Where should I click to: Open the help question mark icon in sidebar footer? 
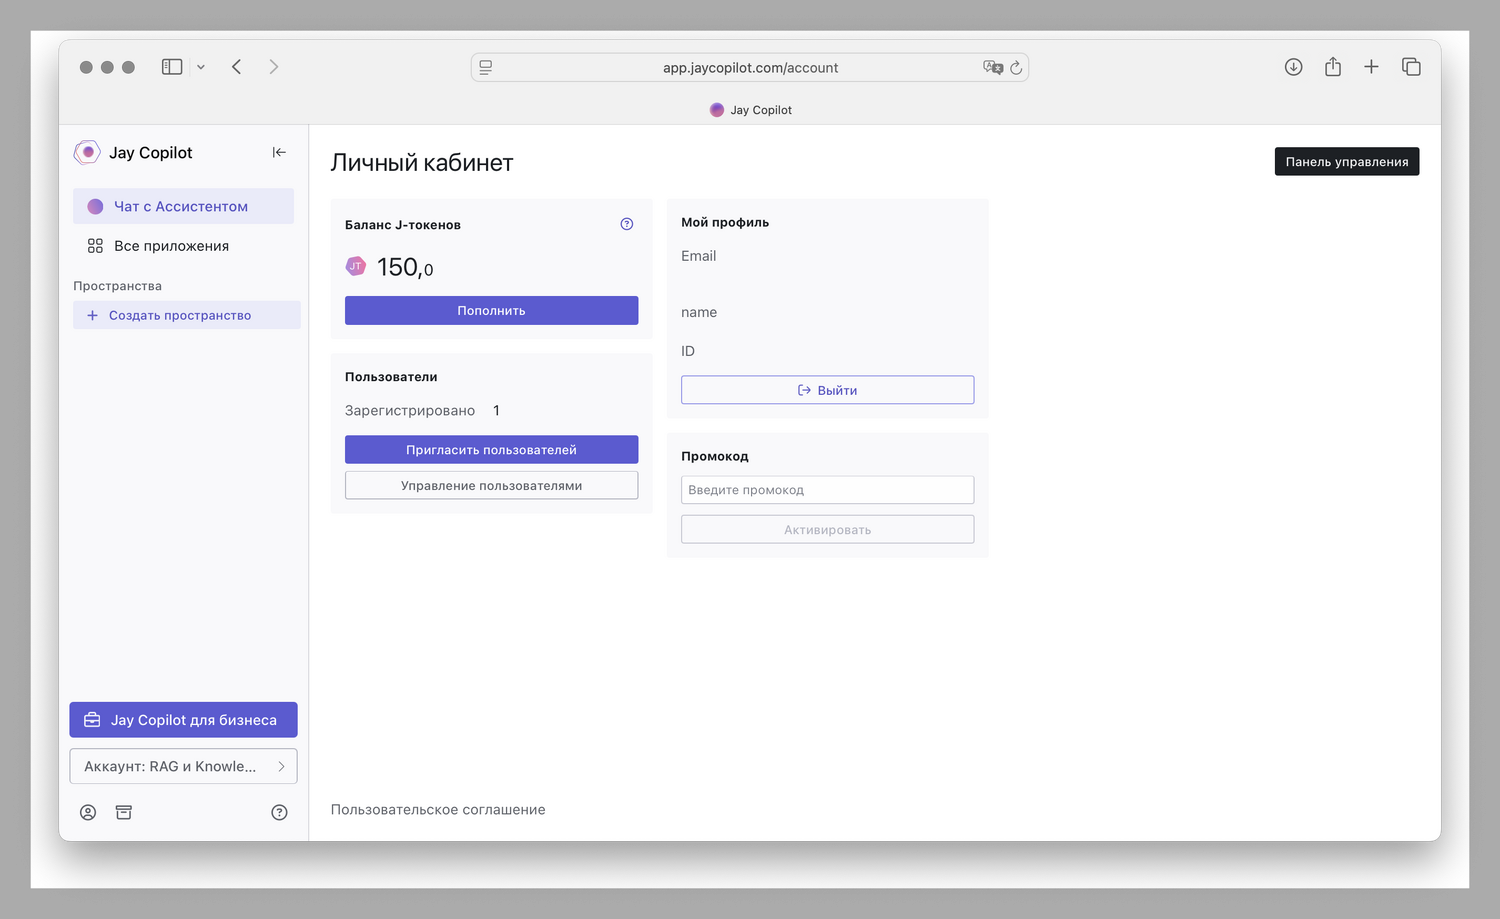[x=279, y=812]
